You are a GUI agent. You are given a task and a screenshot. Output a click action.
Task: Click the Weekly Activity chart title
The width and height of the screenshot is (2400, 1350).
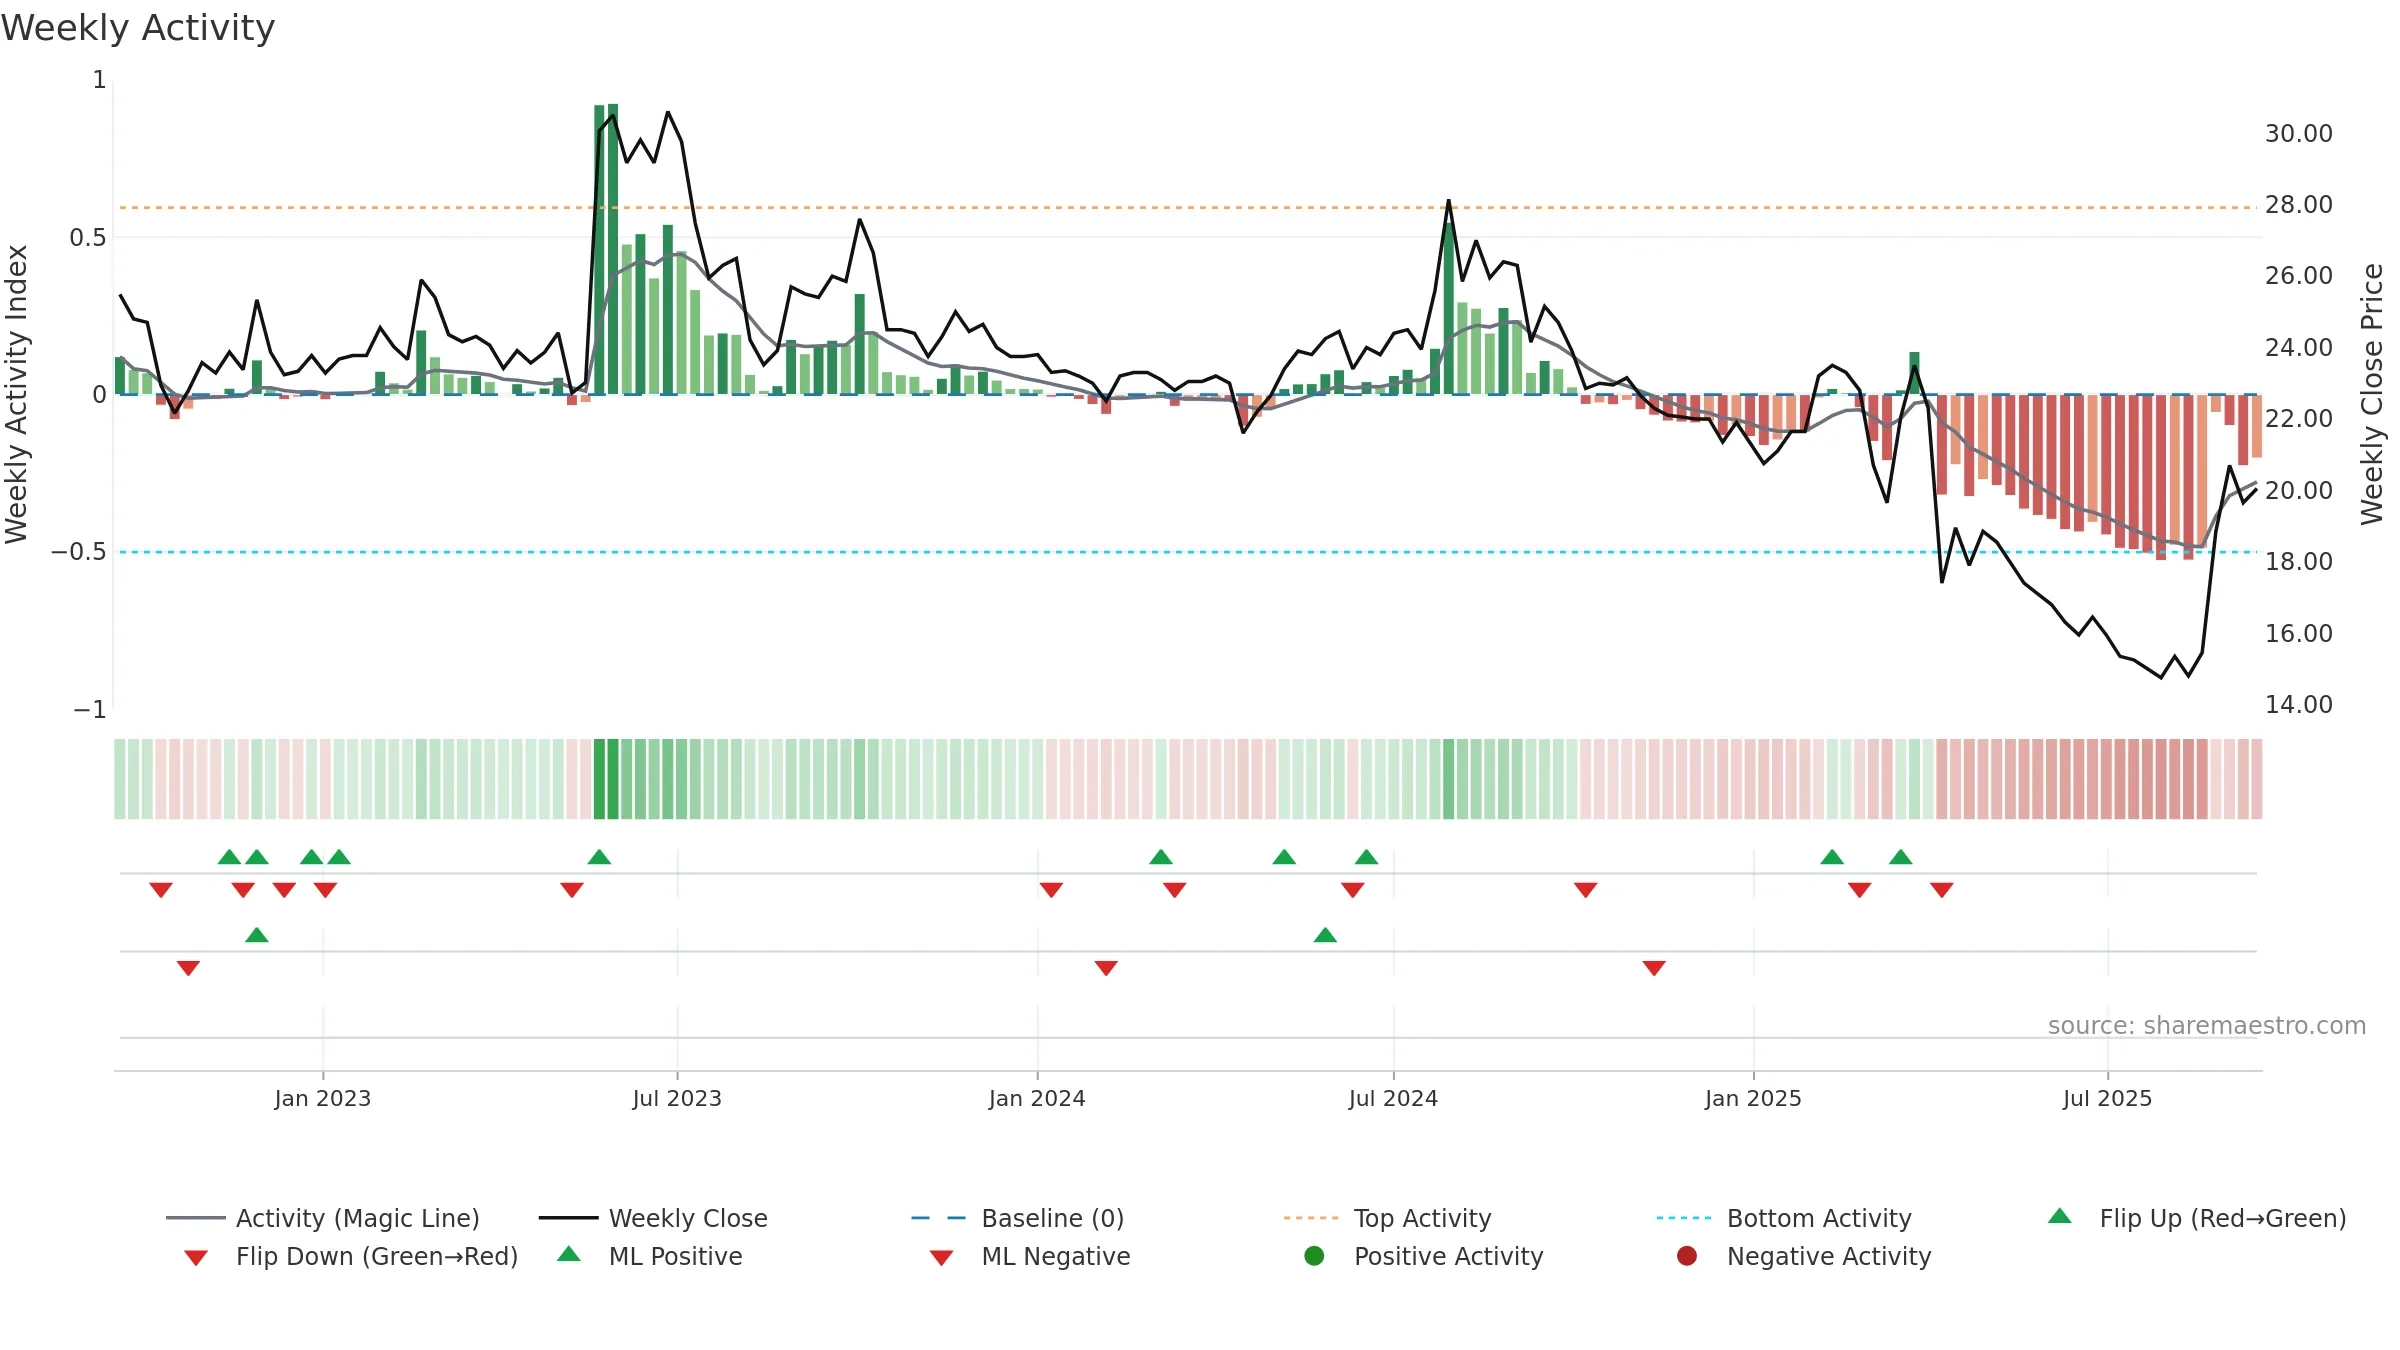click(x=138, y=28)
